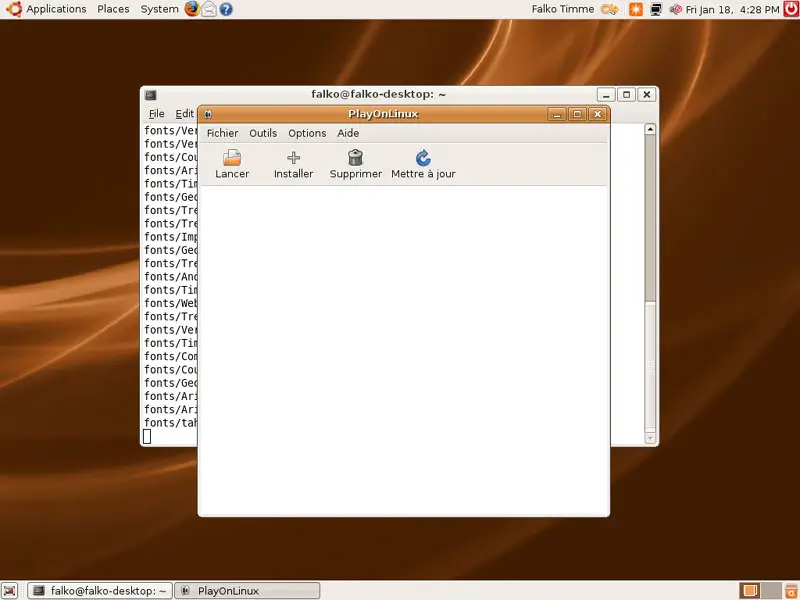Click the orange update notification icon
800x600 pixels.
click(x=636, y=9)
